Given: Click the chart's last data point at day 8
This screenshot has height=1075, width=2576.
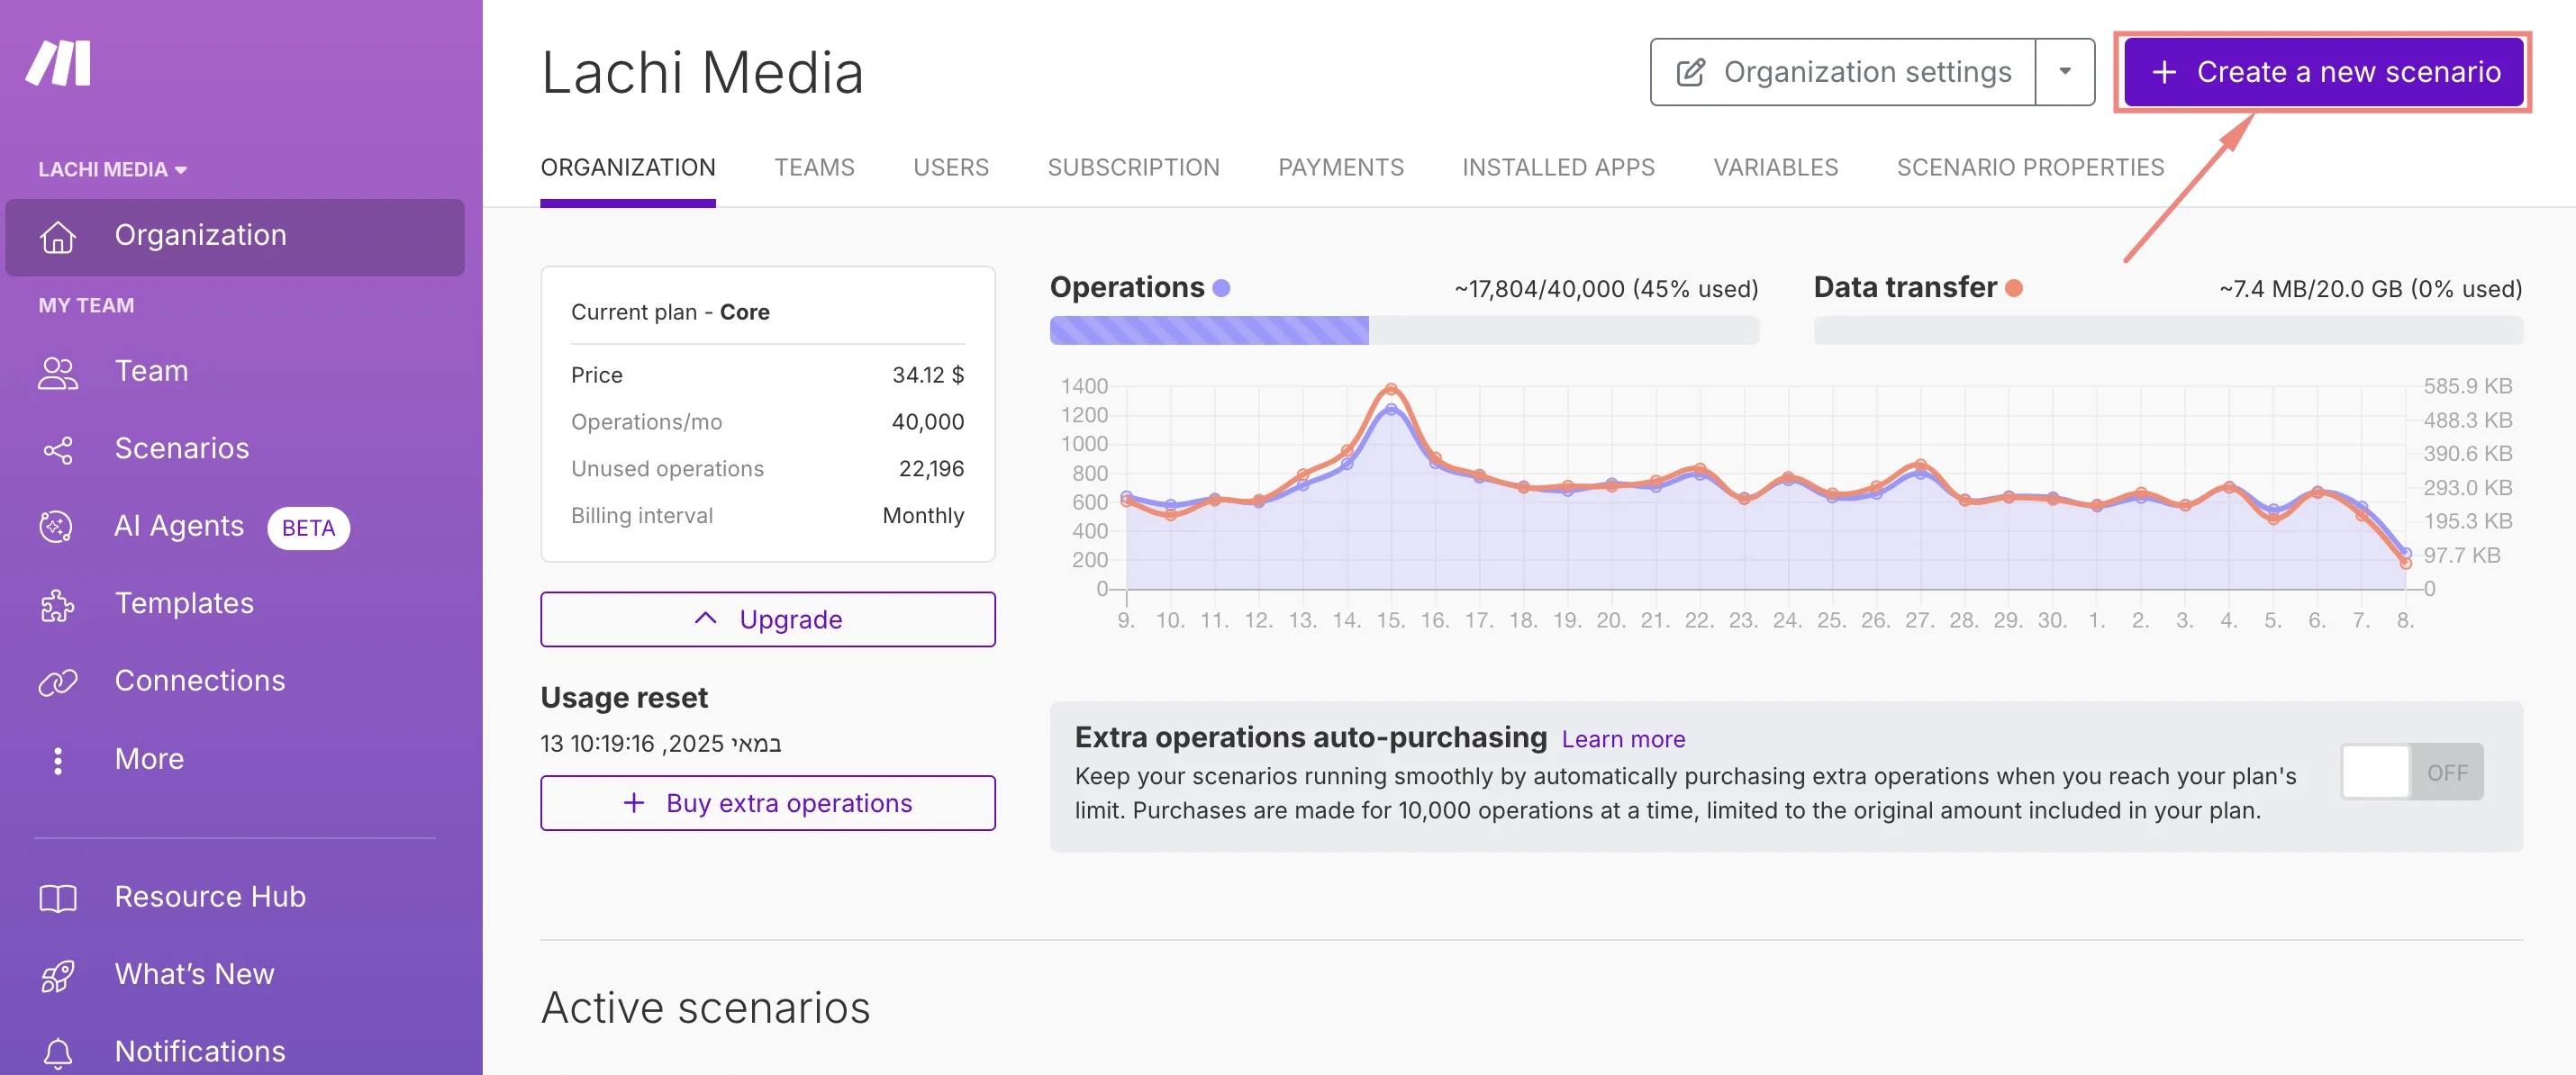Looking at the screenshot, I should coord(2405,563).
